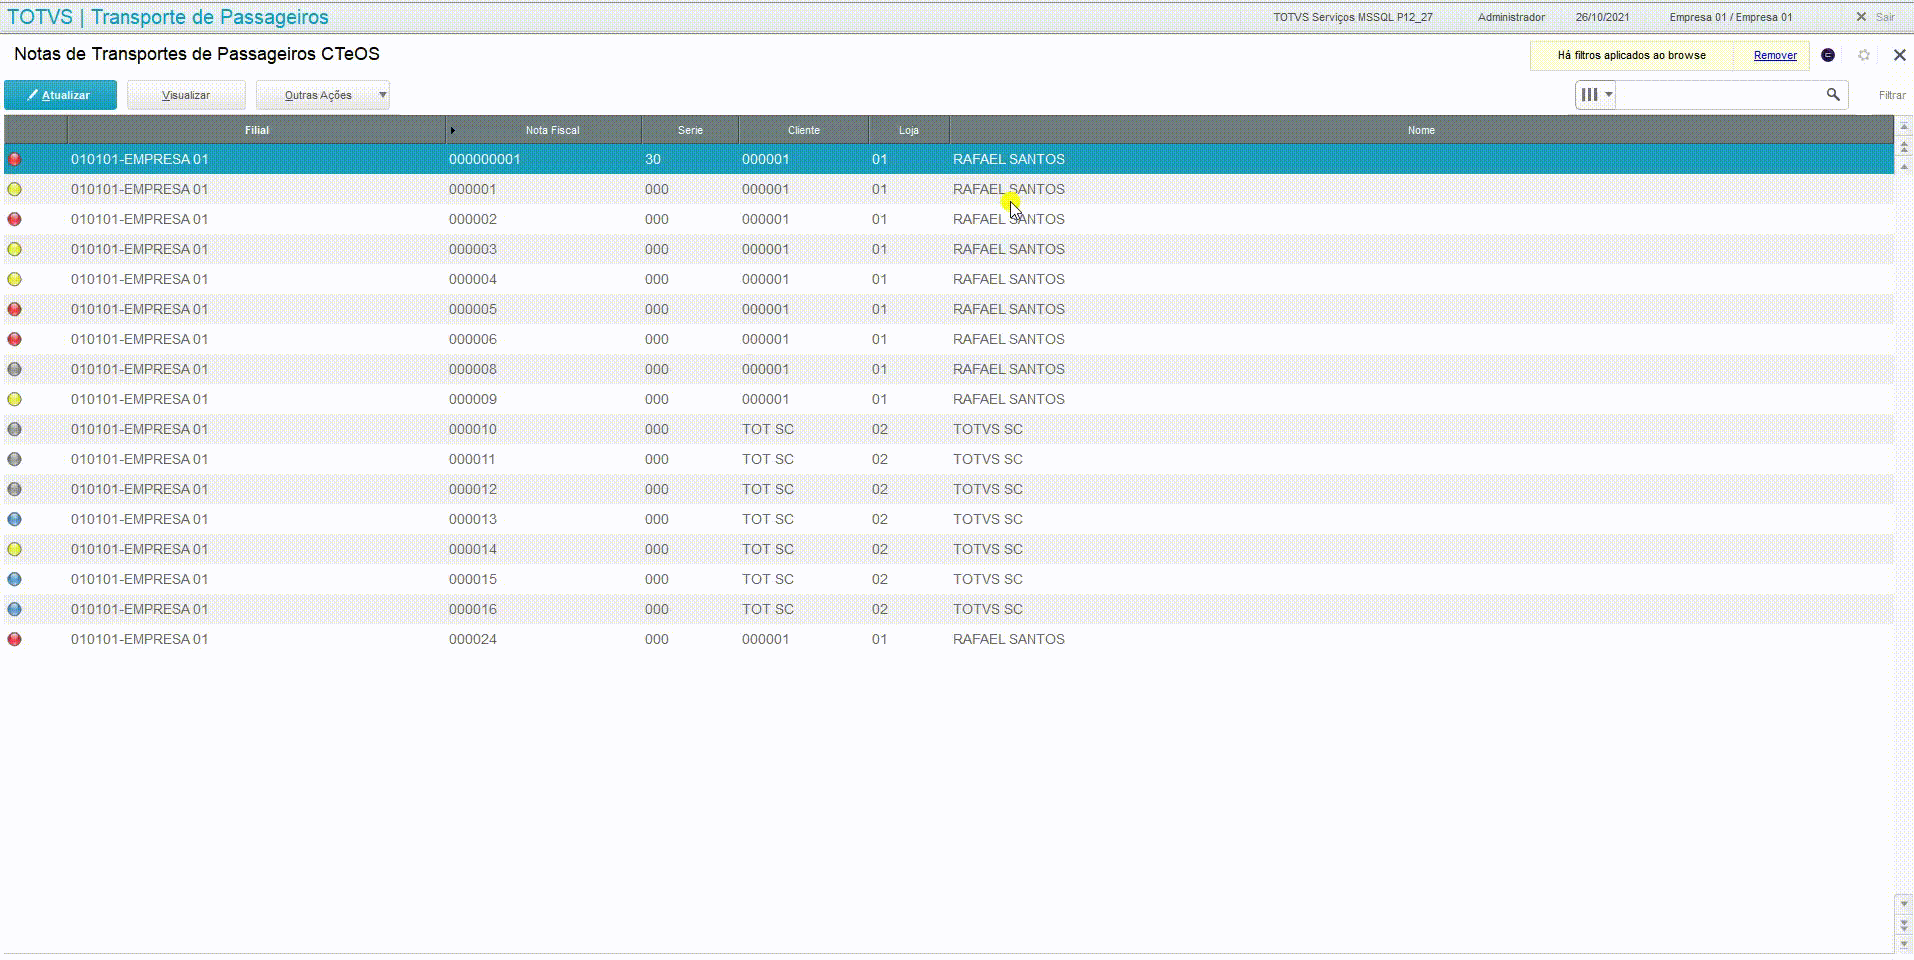Click the magnifying glass search icon

point(1833,94)
